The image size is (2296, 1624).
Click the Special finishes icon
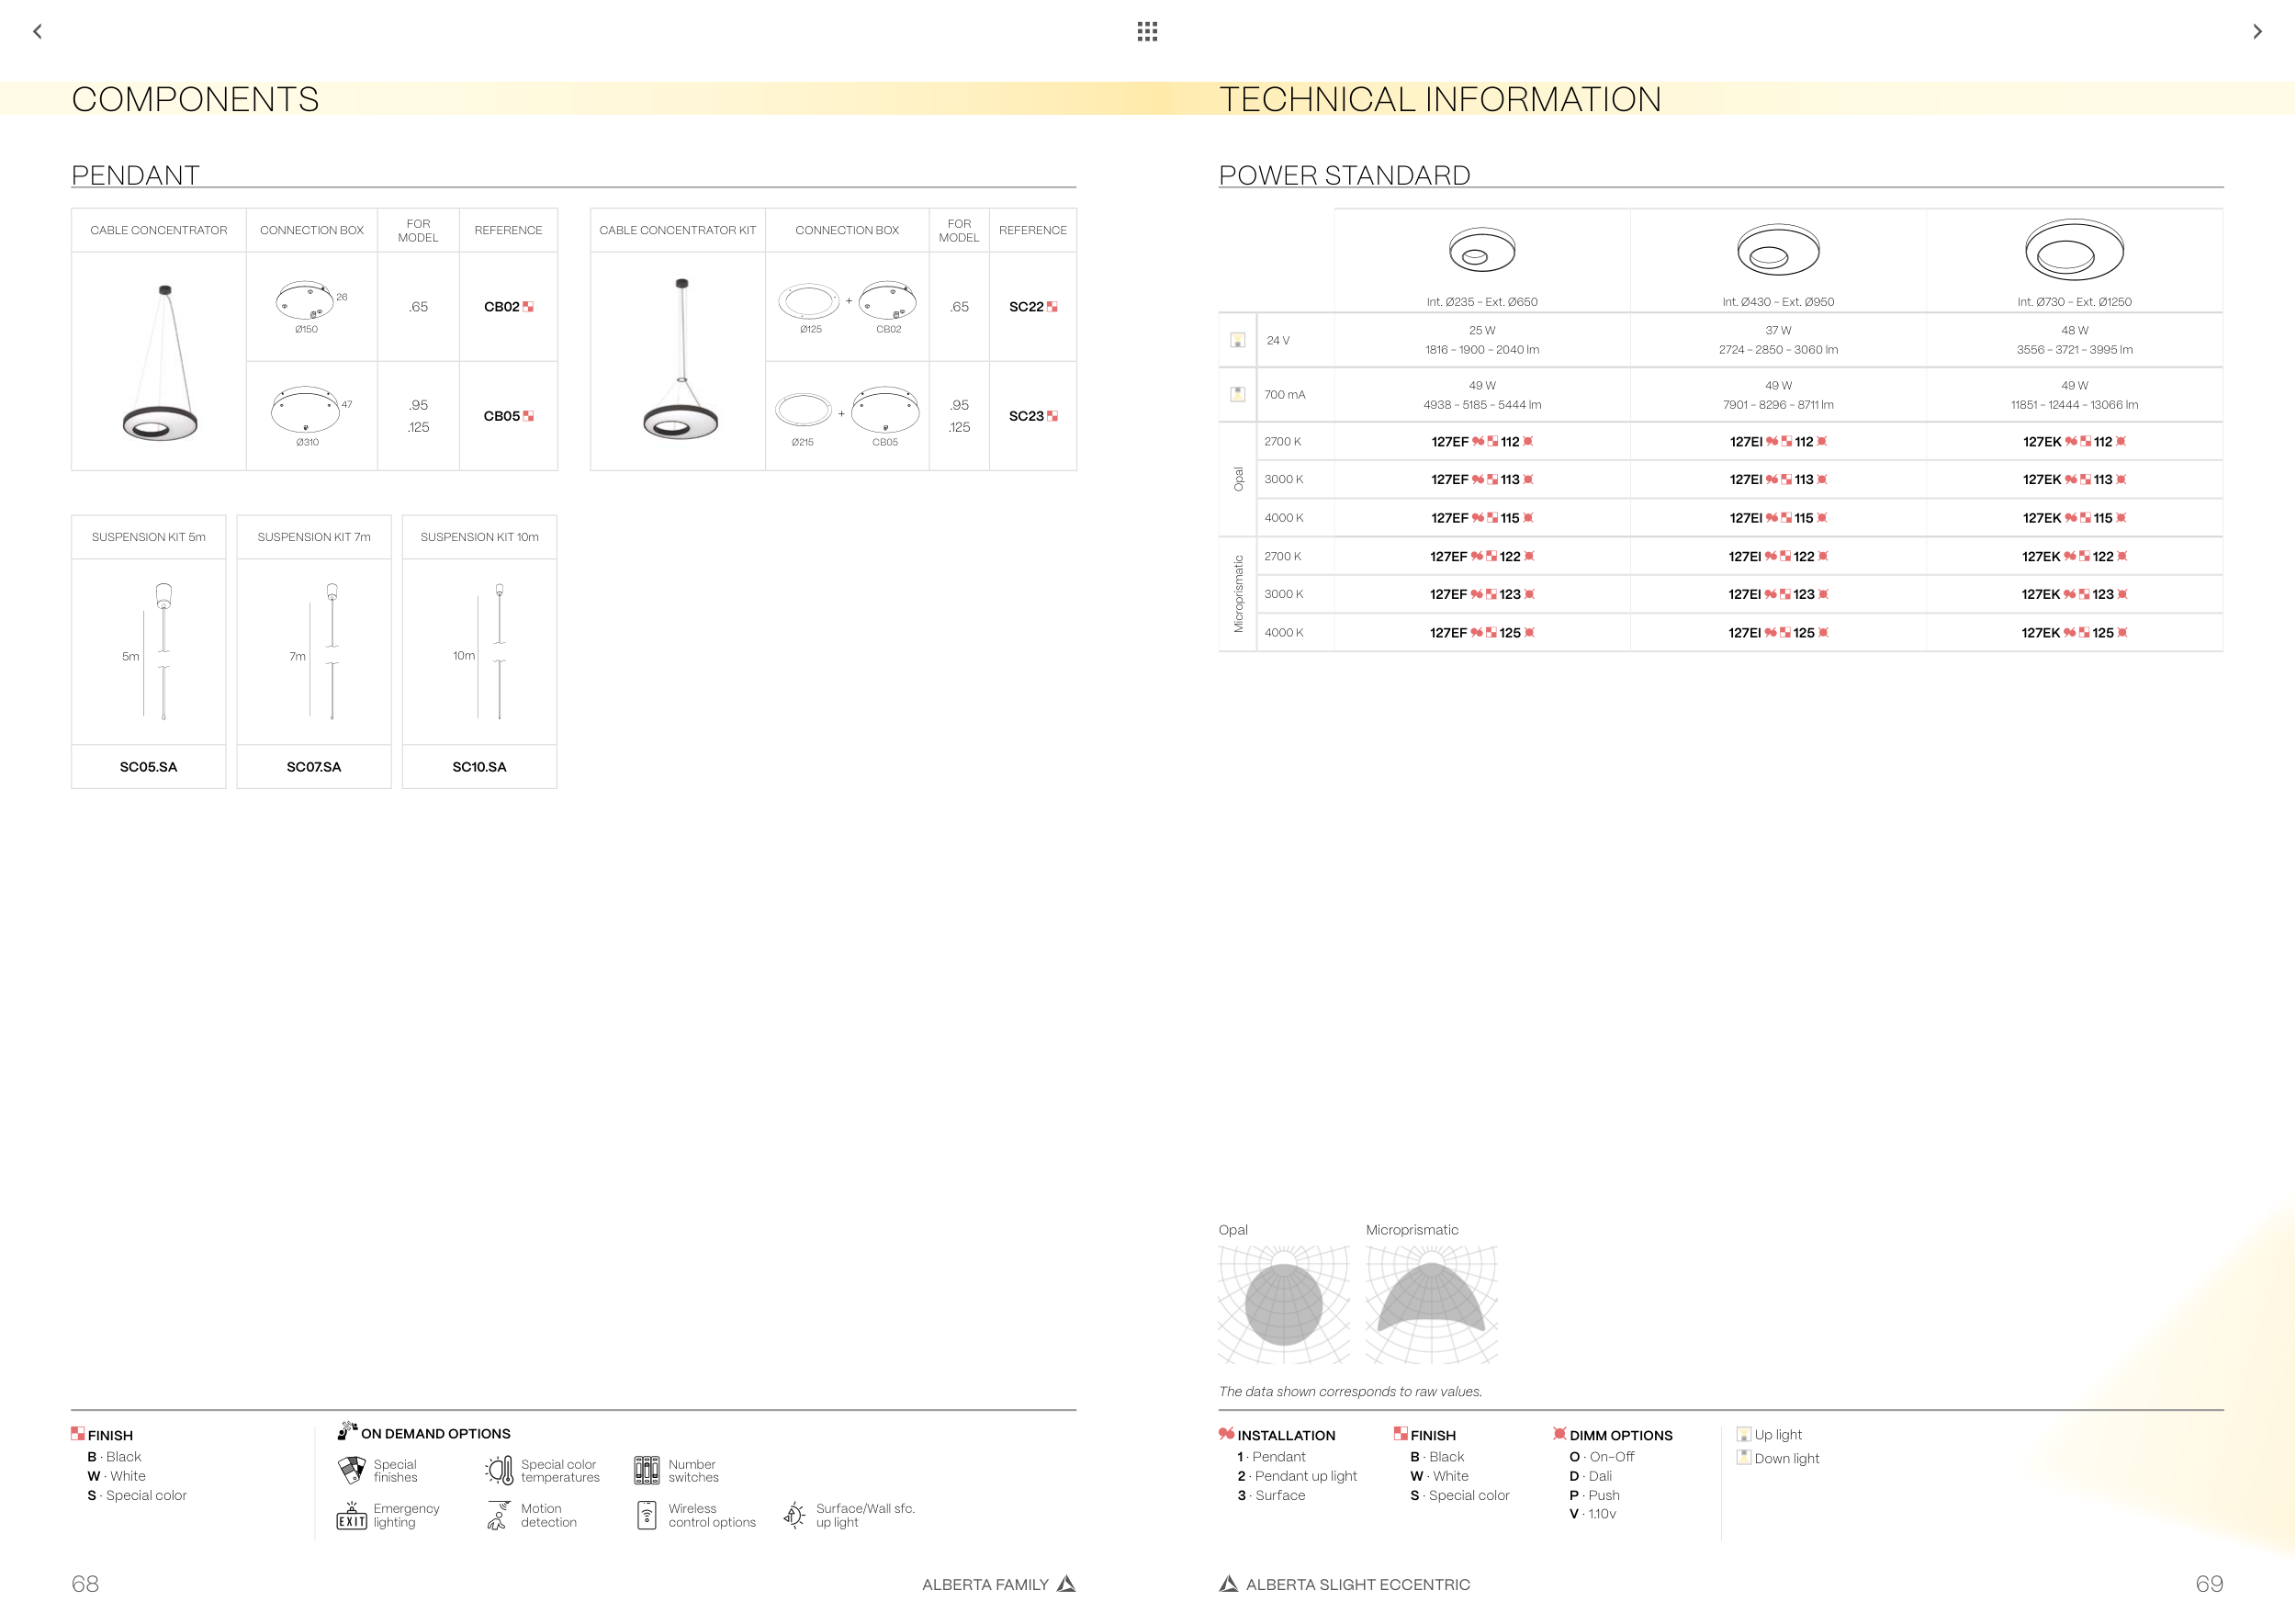point(352,1470)
